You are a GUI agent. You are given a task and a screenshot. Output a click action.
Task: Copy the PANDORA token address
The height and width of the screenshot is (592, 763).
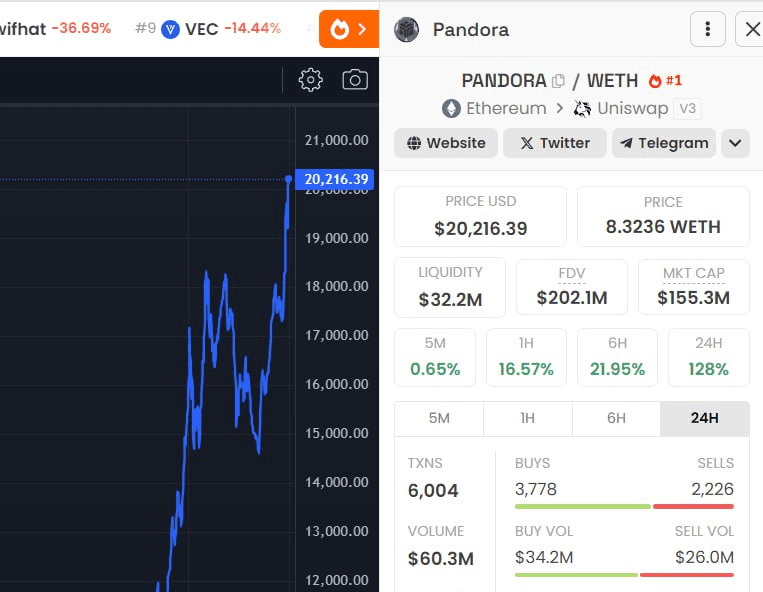click(559, 81)
